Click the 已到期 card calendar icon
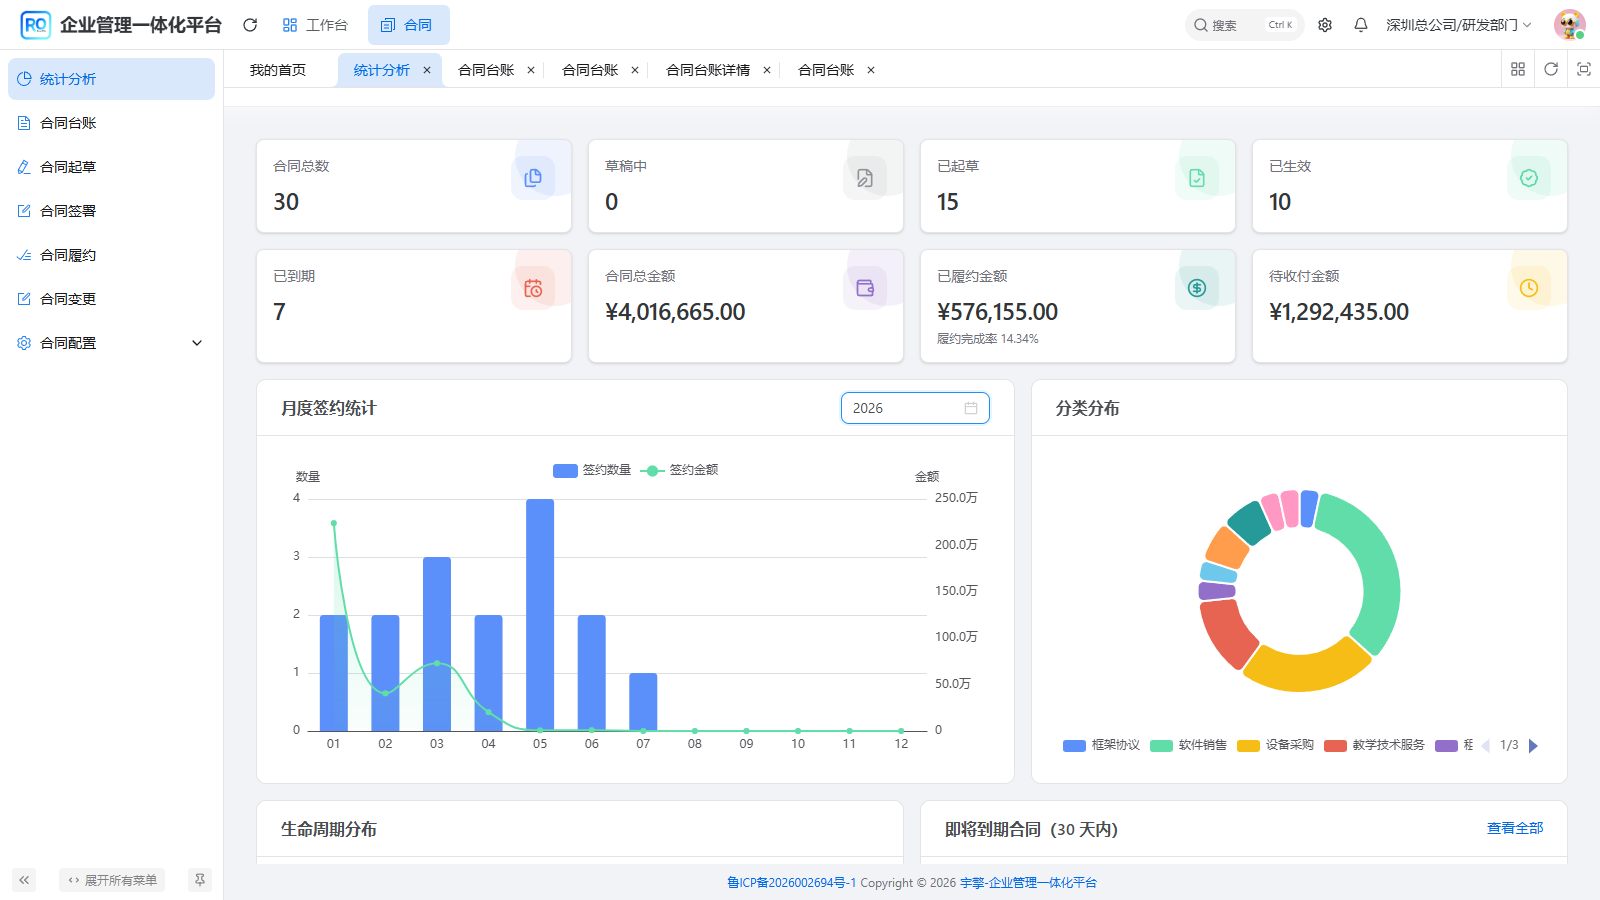The image size is (1600, 900). point(533,288)
